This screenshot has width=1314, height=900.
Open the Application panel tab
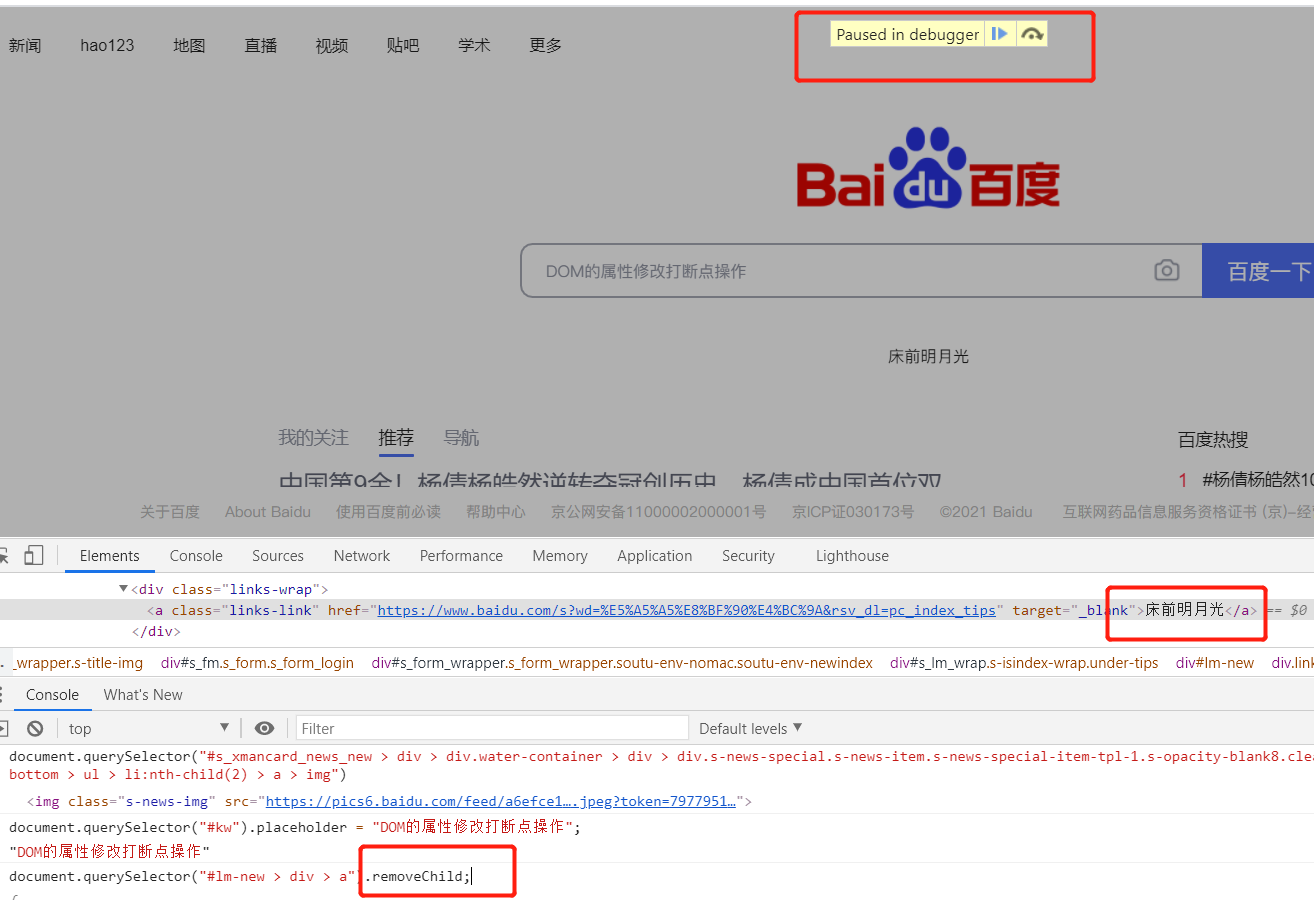click(x=655, y=556)
